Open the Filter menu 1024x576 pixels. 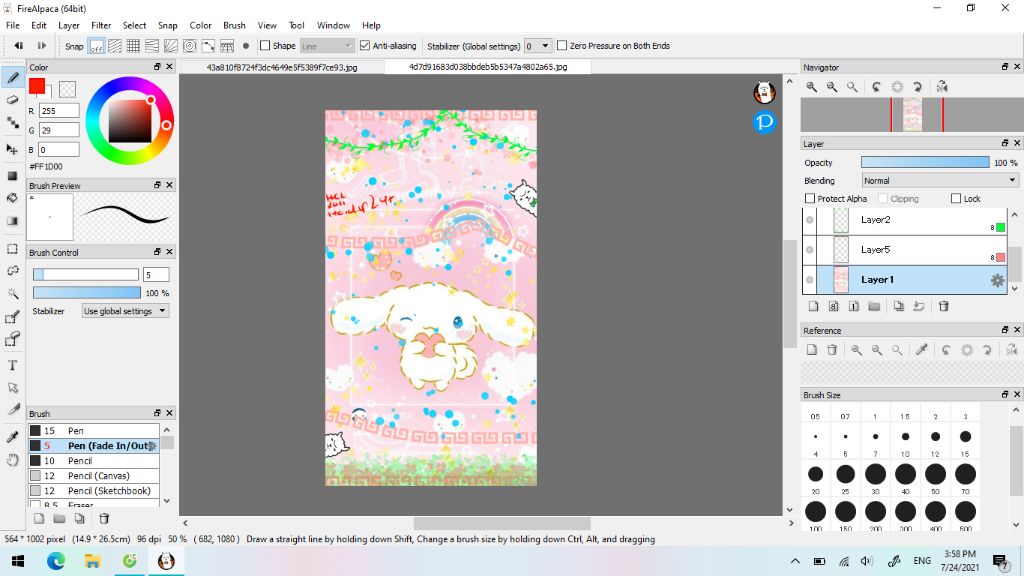[101, 25]
